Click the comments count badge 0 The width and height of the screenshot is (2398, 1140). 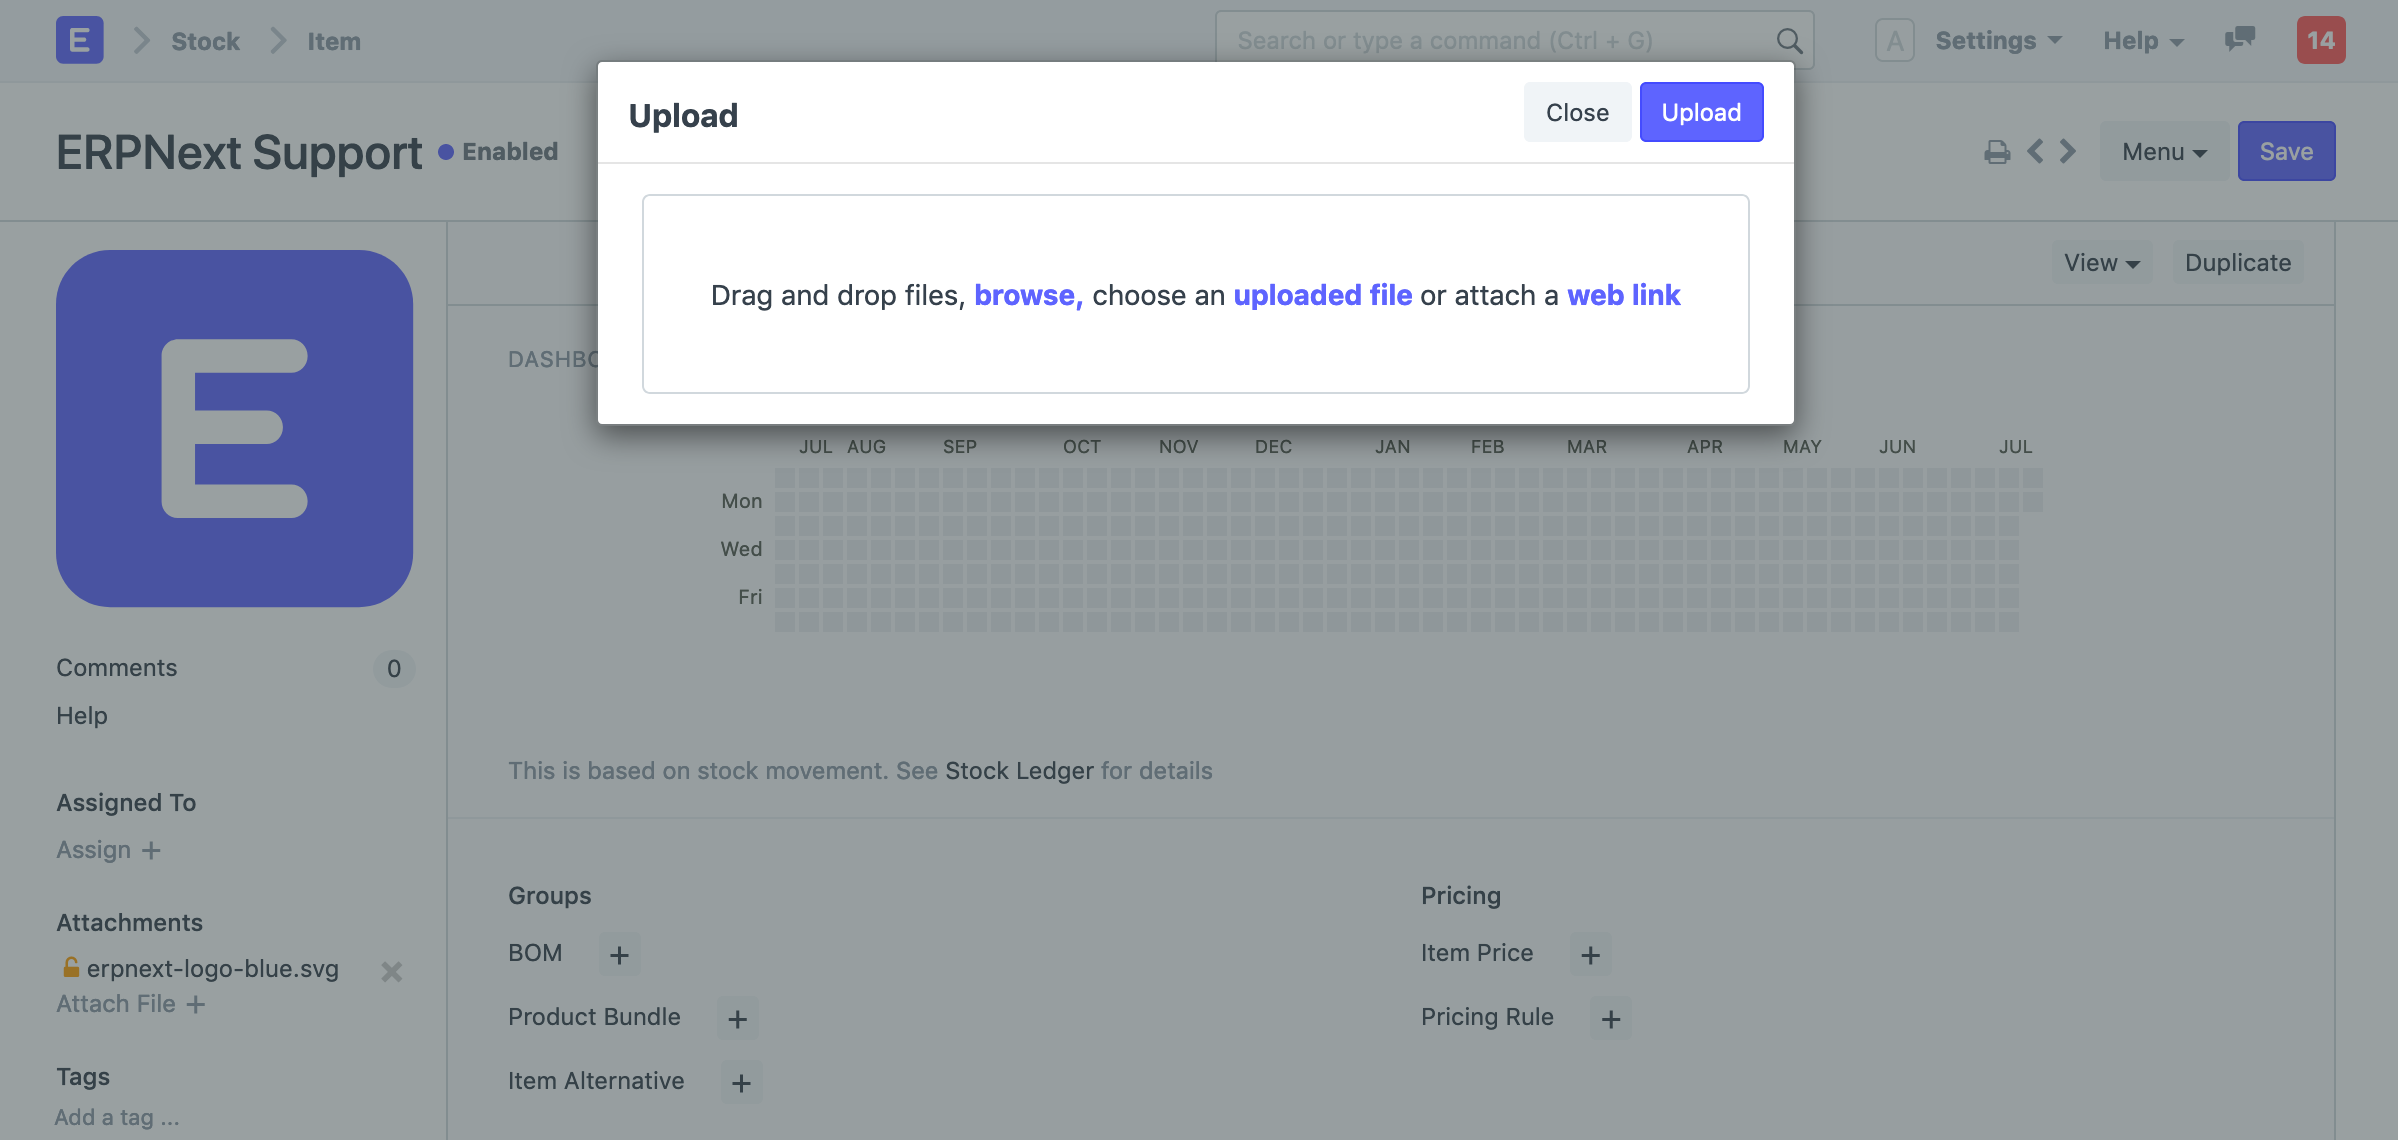(394, 669)
